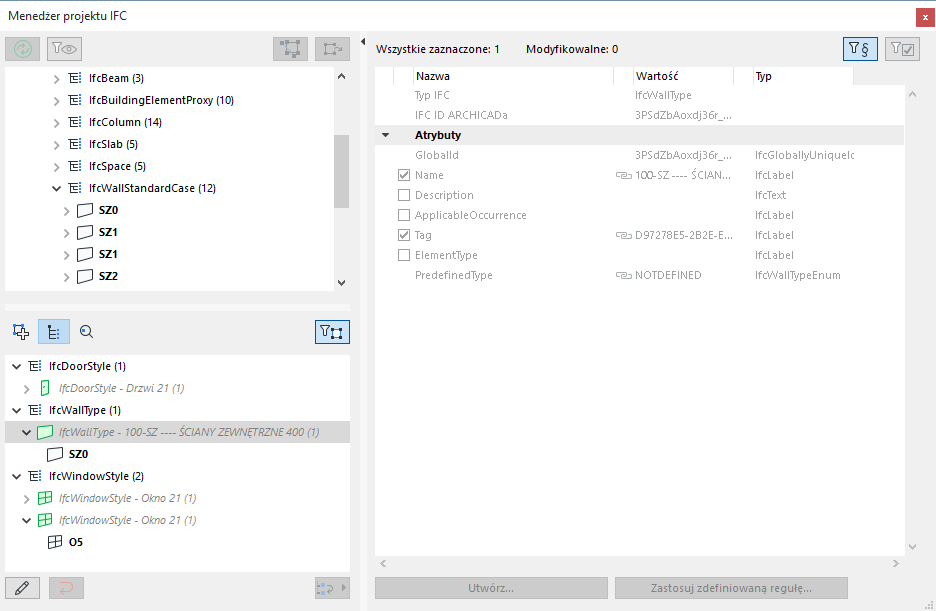
Task: Uncheck the Tag attribute checkbox
Action: coord(404,235)
